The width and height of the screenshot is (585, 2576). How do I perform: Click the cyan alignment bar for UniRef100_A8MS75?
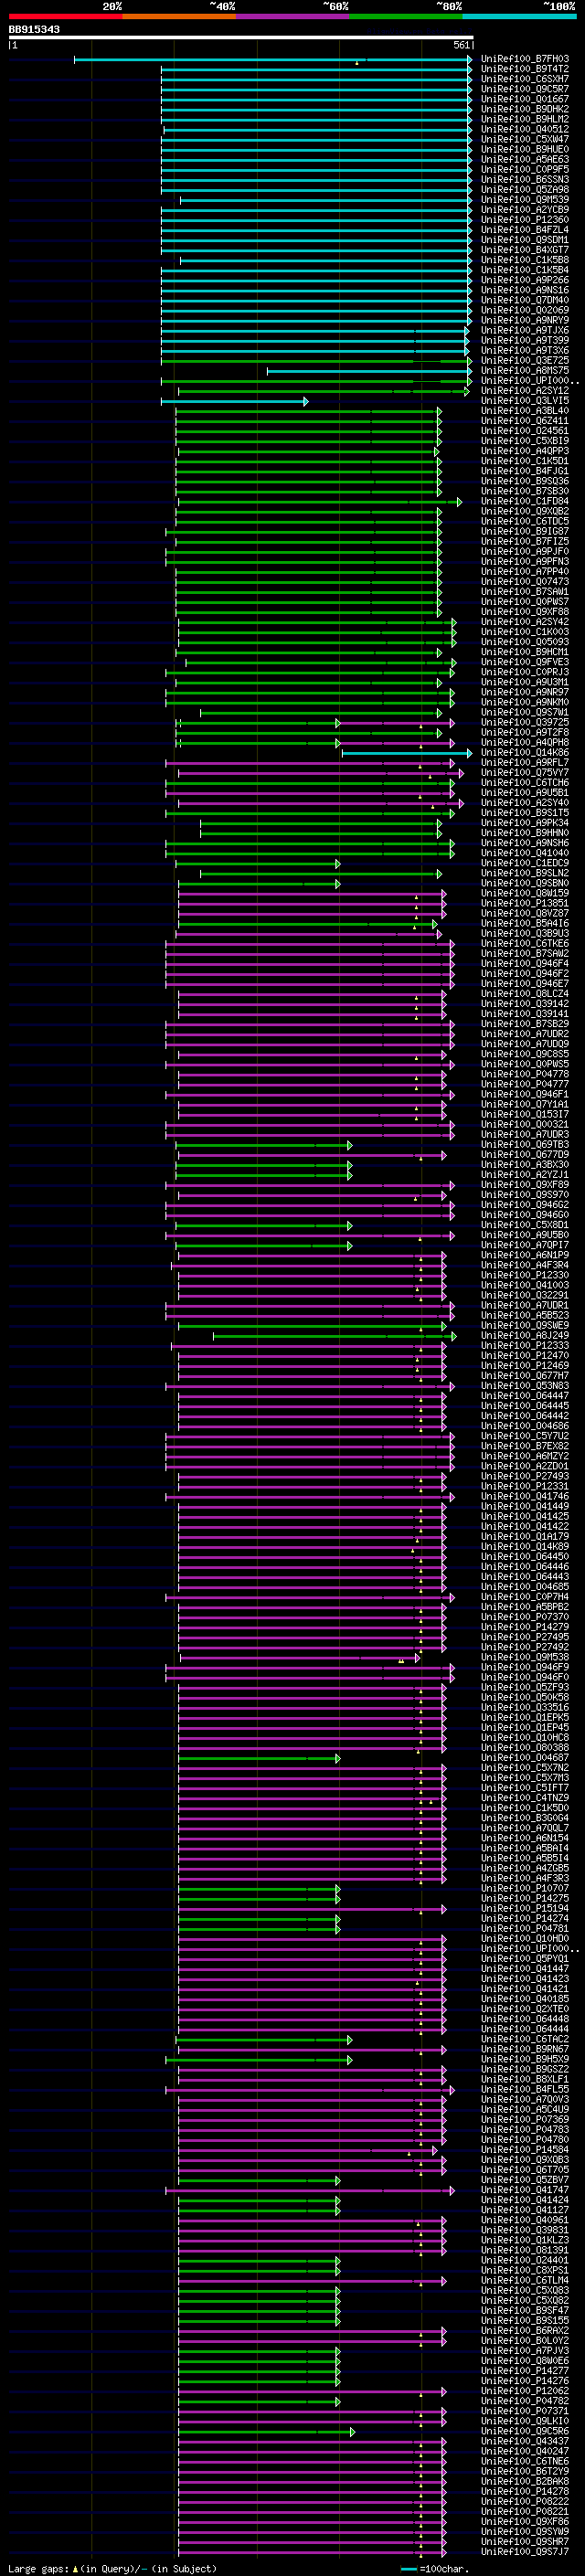point(370,371)
